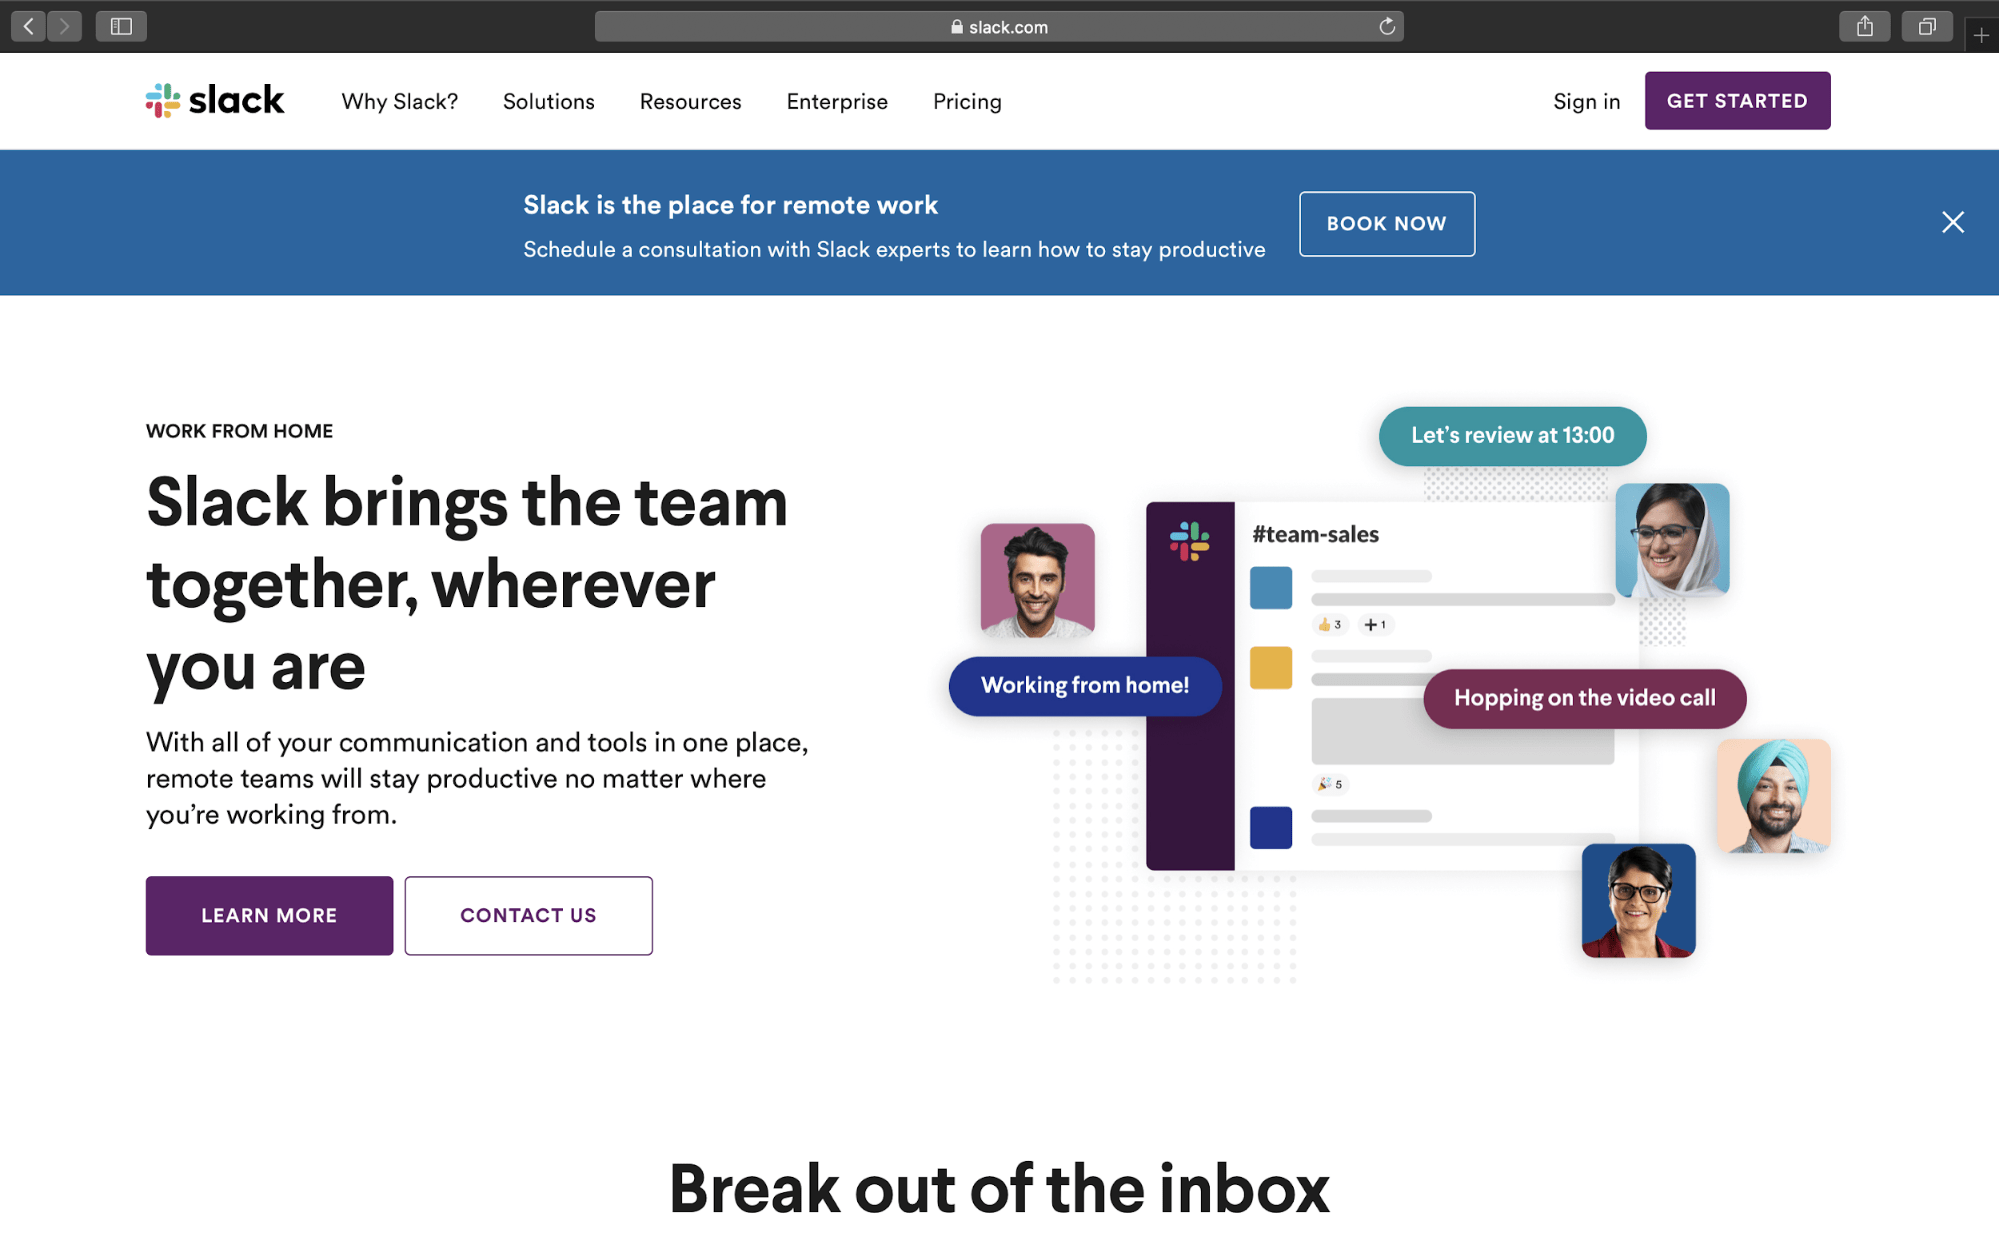Expand the Solutions navigation menu
1999x1249 pixels.
548,102
